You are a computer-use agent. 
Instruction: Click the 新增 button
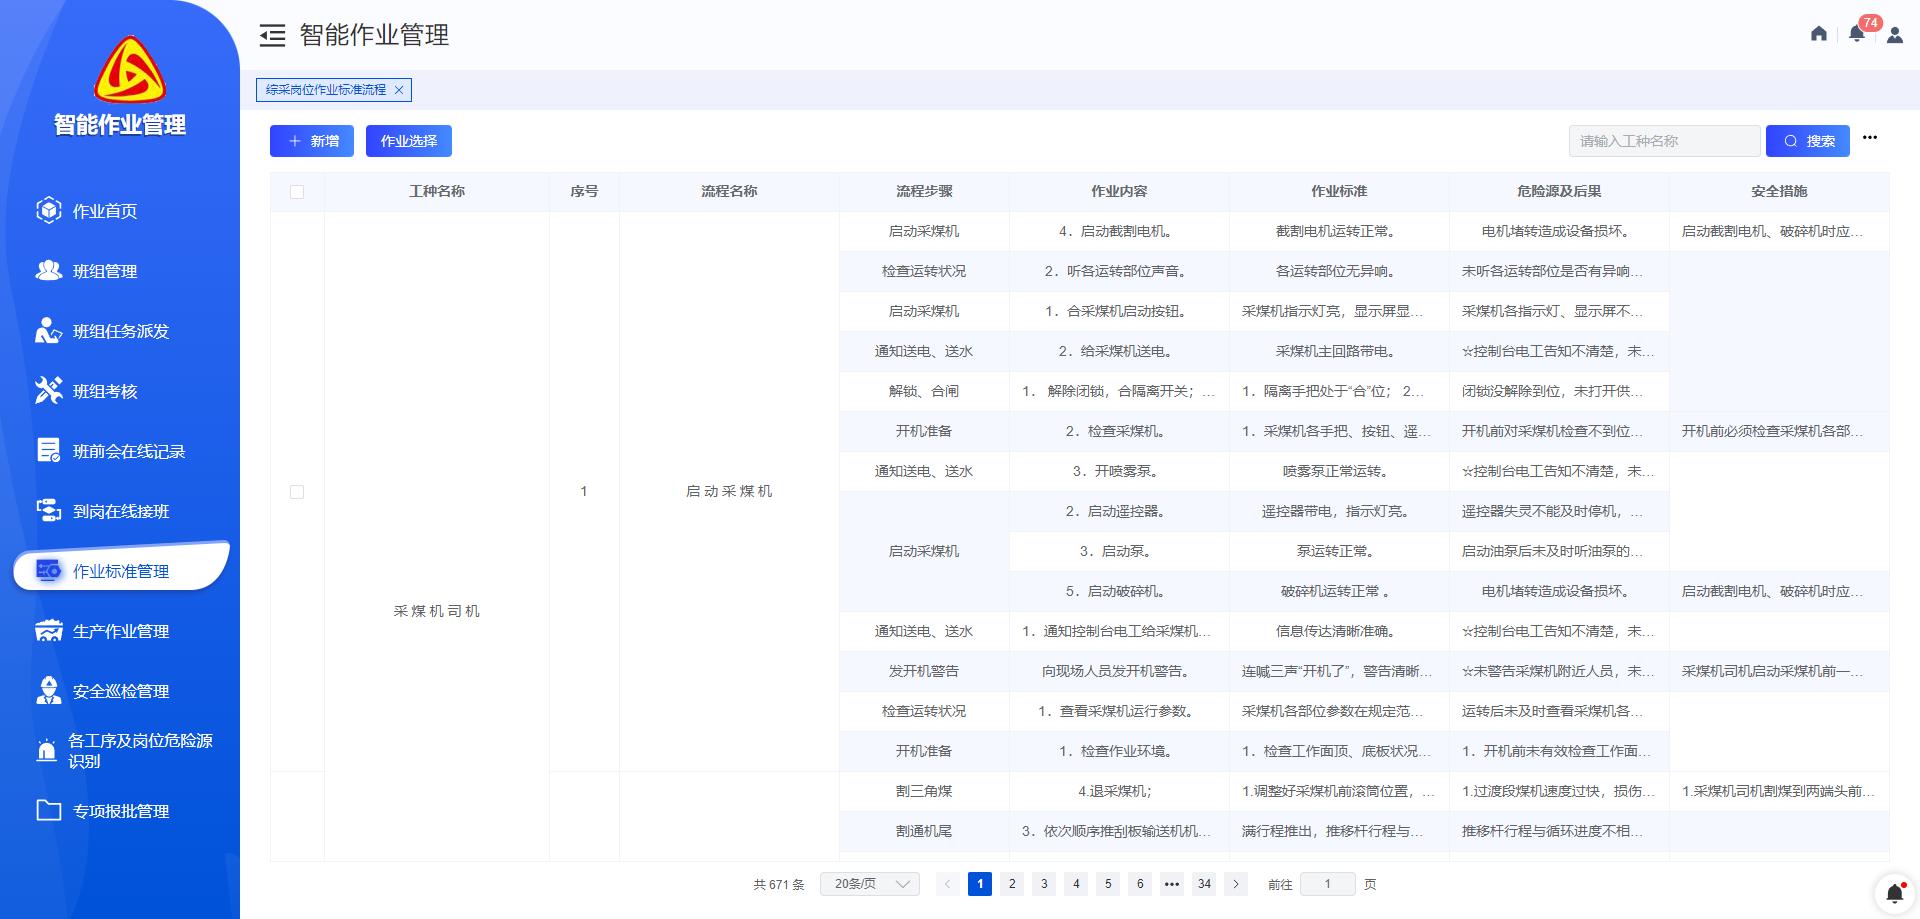312,141
